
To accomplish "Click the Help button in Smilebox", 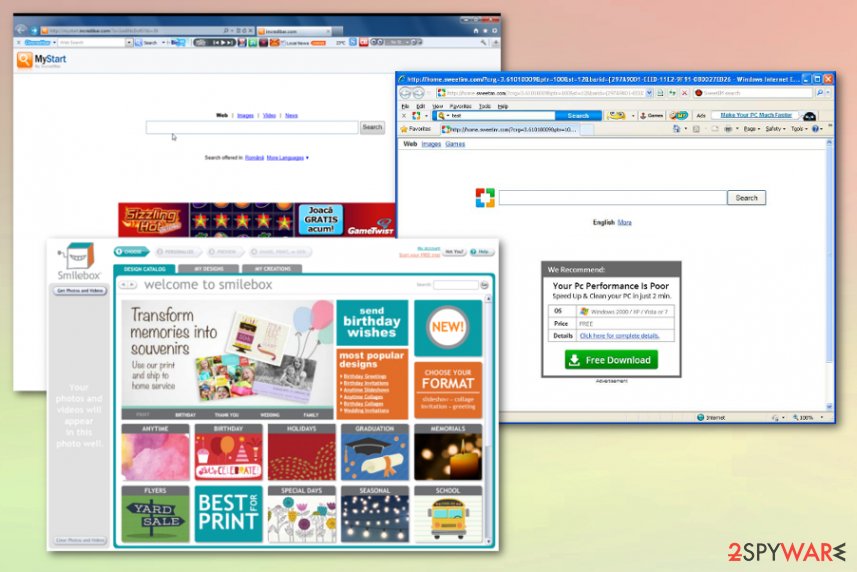I will click(x=482, y=252).
